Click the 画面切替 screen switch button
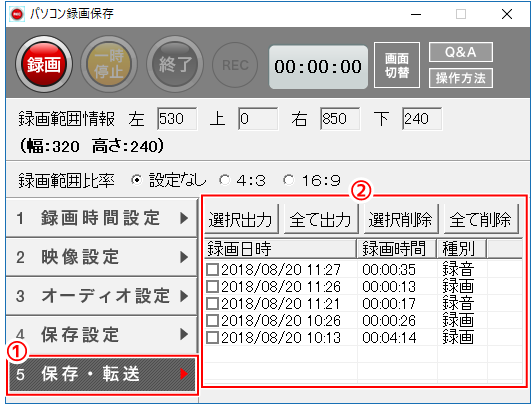532x404 pixels. coord(397,65)
